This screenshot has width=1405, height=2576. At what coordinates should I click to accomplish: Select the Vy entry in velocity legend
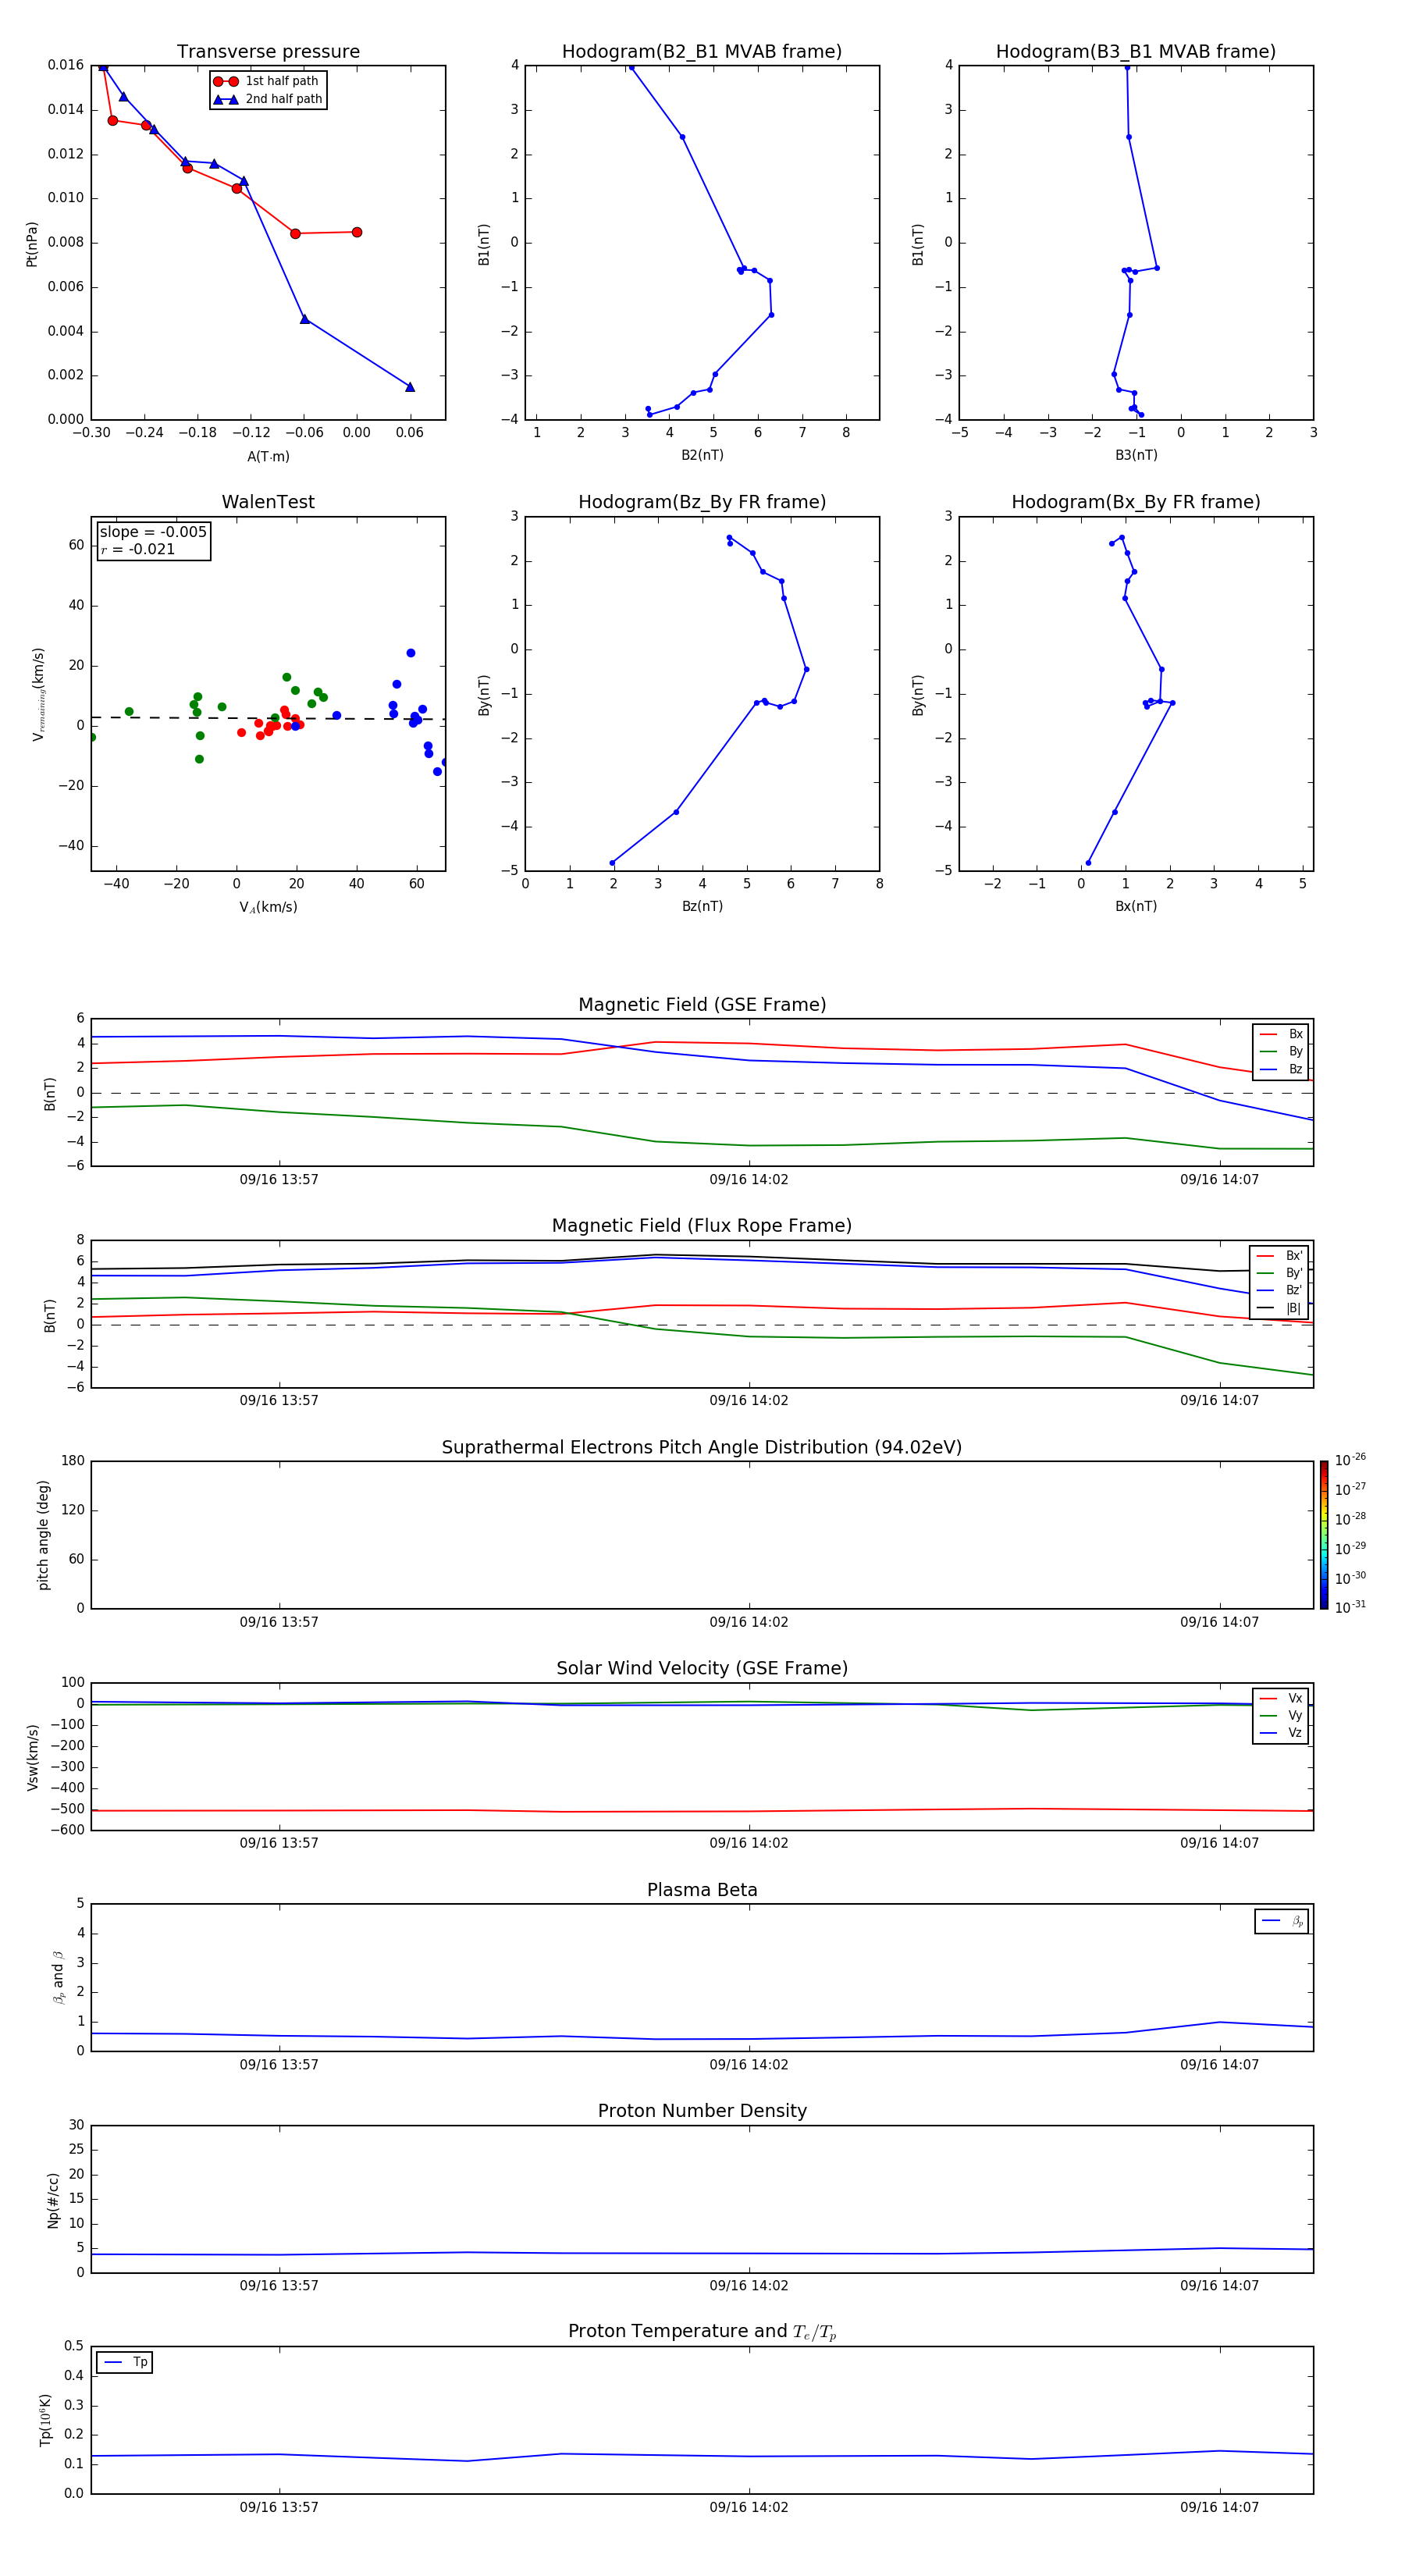(1281, 1716)
